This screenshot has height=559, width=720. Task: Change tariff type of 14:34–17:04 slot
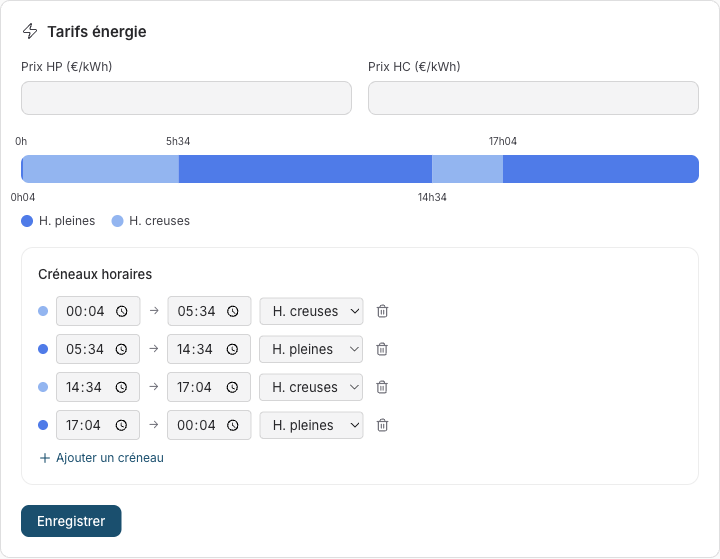coord(311,387)
